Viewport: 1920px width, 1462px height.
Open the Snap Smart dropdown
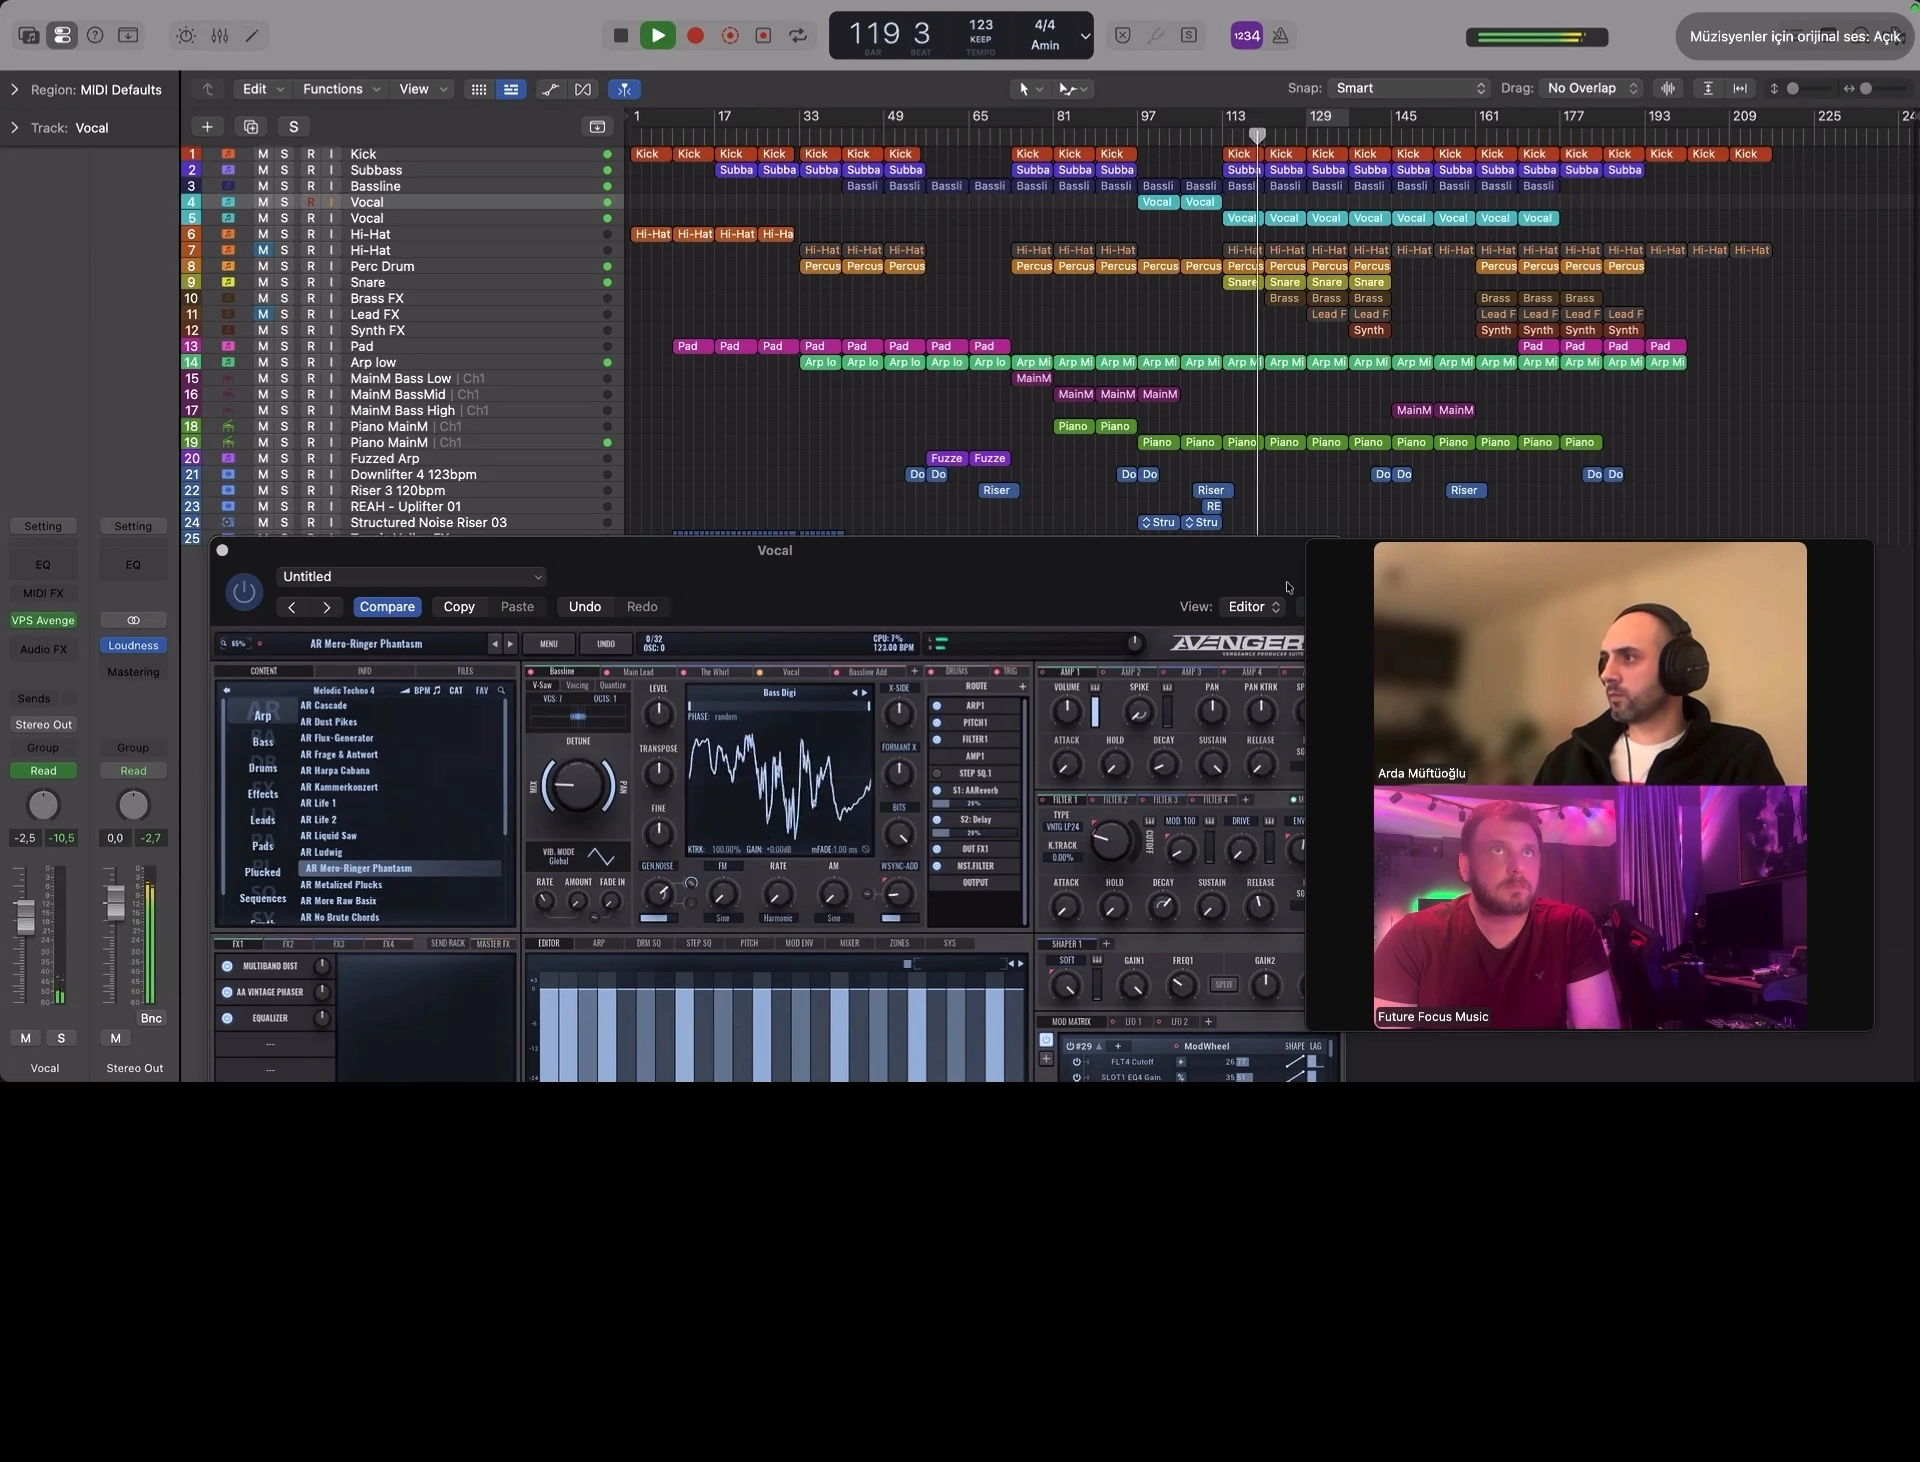coord(1409,88)
